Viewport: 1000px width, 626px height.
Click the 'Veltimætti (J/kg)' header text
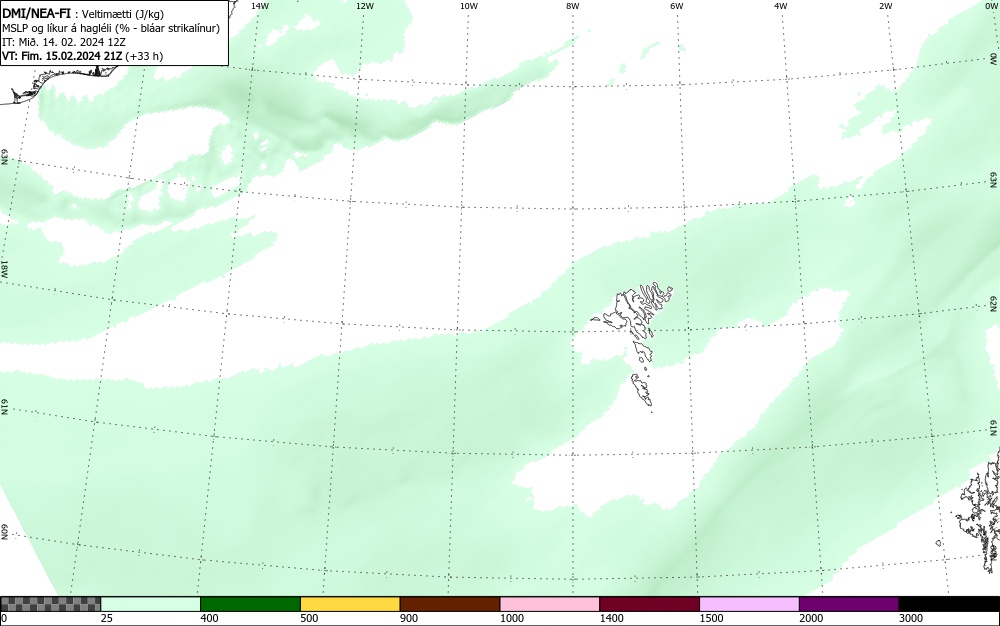pos(122,15)
